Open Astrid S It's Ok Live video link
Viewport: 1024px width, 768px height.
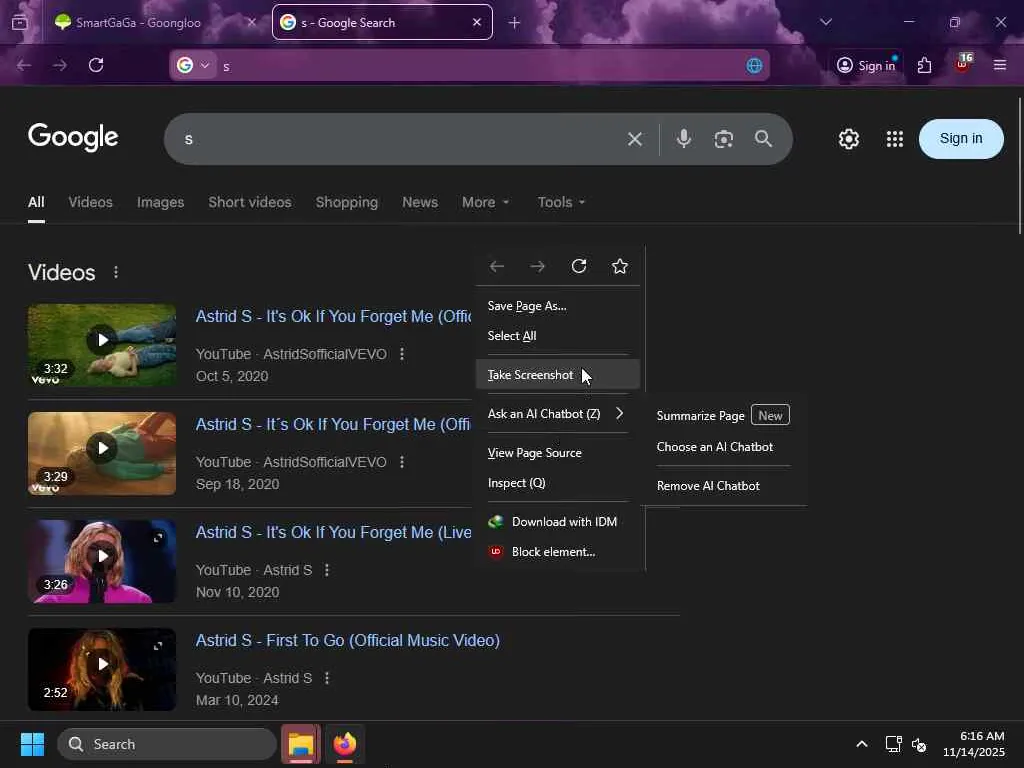[x=334, y=532]
